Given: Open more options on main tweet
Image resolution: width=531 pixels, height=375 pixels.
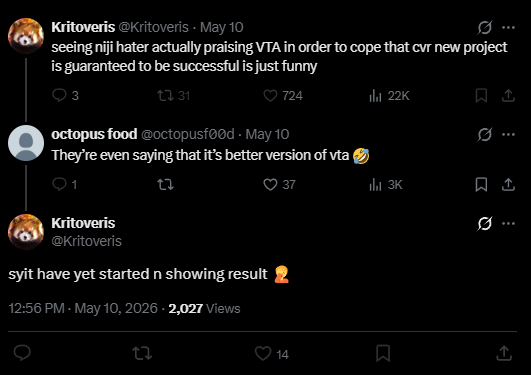Looking at the screenshot, I should [x=509, y=224].
